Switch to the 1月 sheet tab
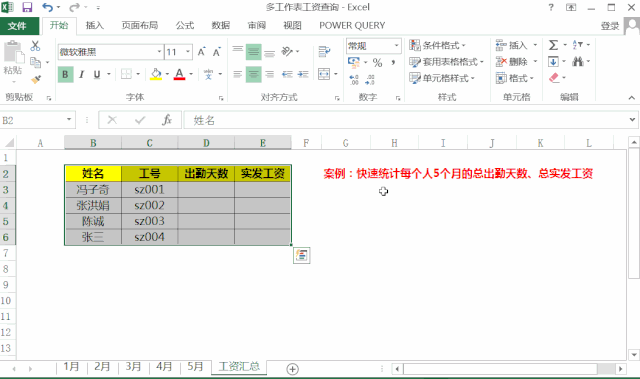 [x=71, y=367]
